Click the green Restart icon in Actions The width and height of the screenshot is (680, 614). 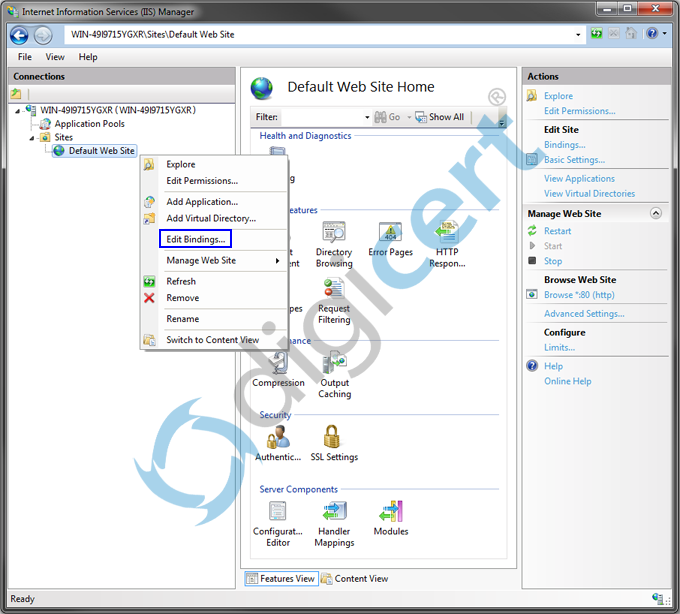[x=532, y=231]
